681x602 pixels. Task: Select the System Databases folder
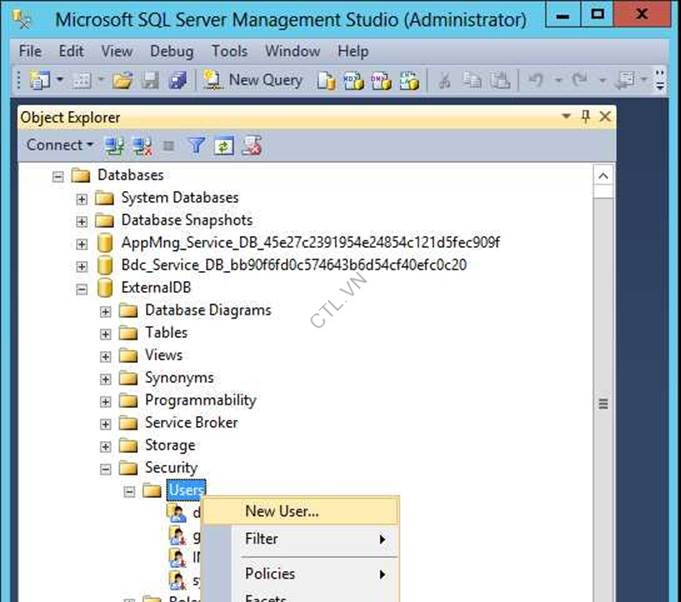tap(180, 198)
